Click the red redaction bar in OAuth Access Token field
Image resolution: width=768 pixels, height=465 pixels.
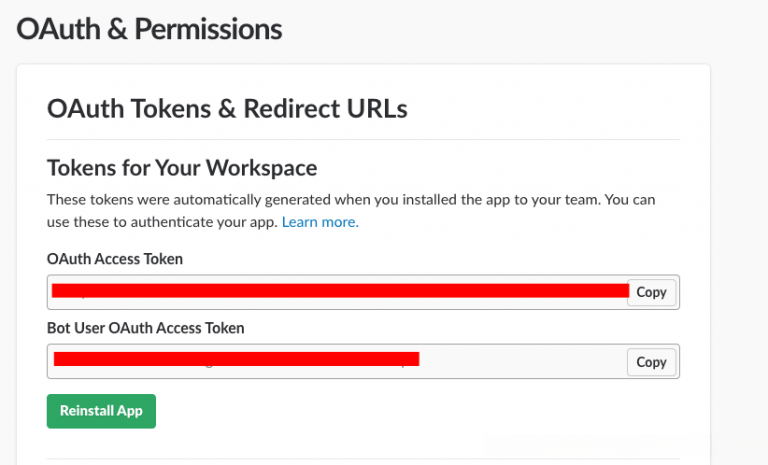(340, 290)
